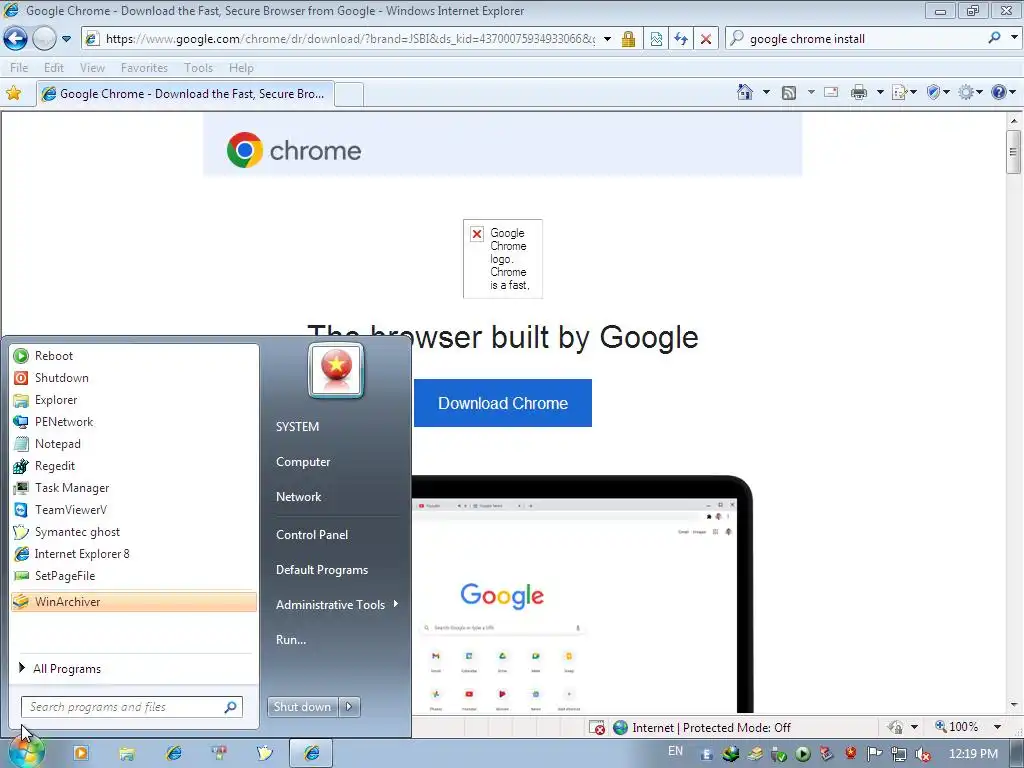
Task: Open the View menu
Action: [92, 68]
